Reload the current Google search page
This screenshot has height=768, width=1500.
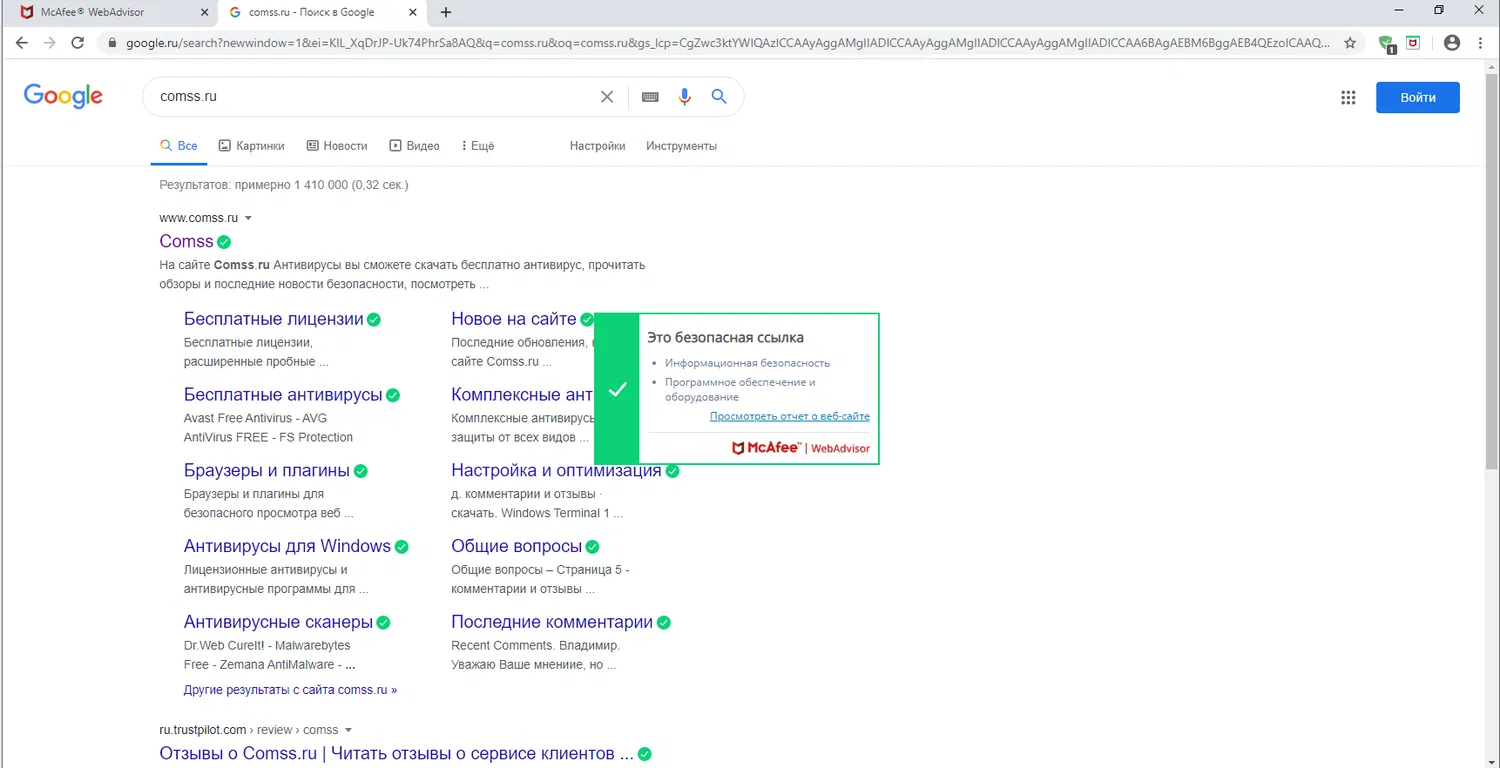(77, 43)
